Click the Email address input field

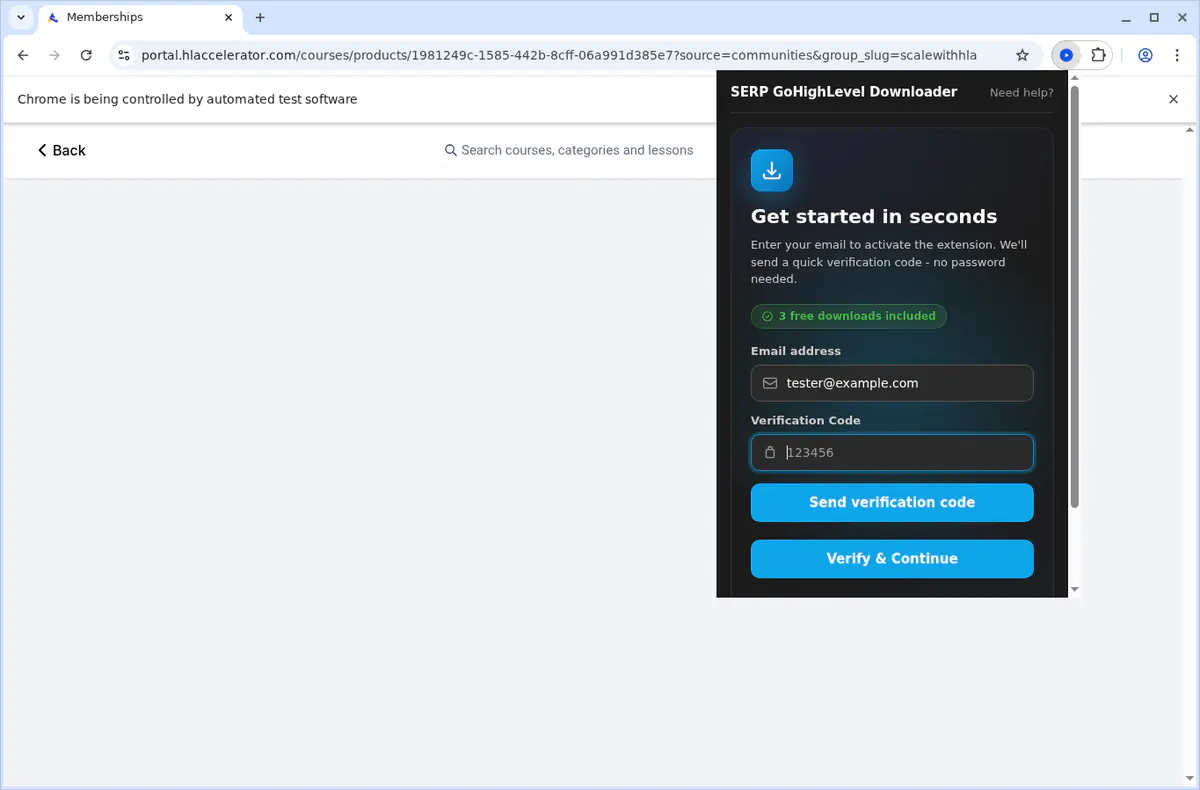(892, 383)
